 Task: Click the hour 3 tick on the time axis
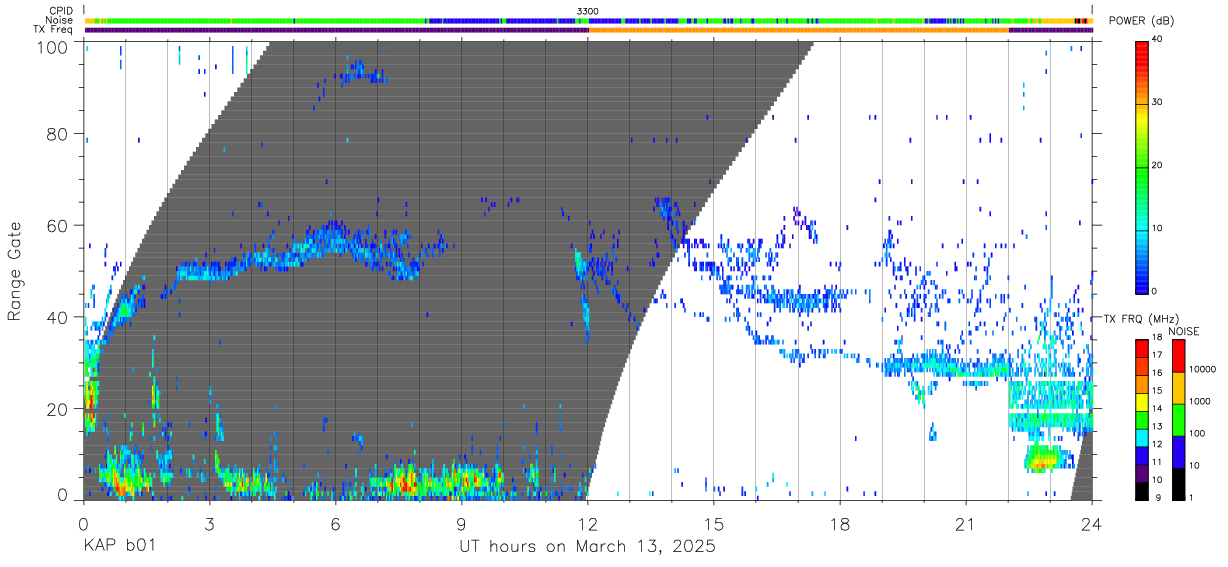[x=209, y=523]
